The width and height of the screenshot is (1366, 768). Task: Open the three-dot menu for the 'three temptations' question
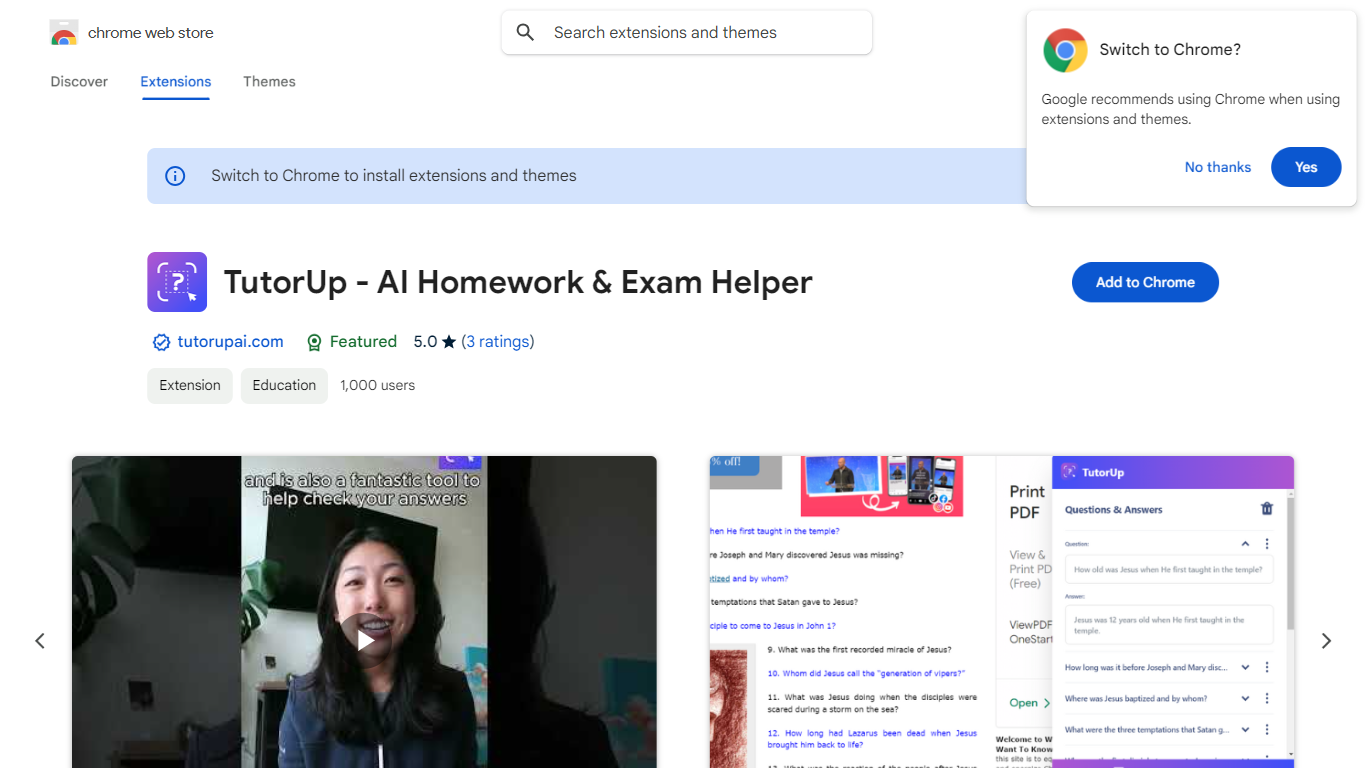[x=1267, y=729]
